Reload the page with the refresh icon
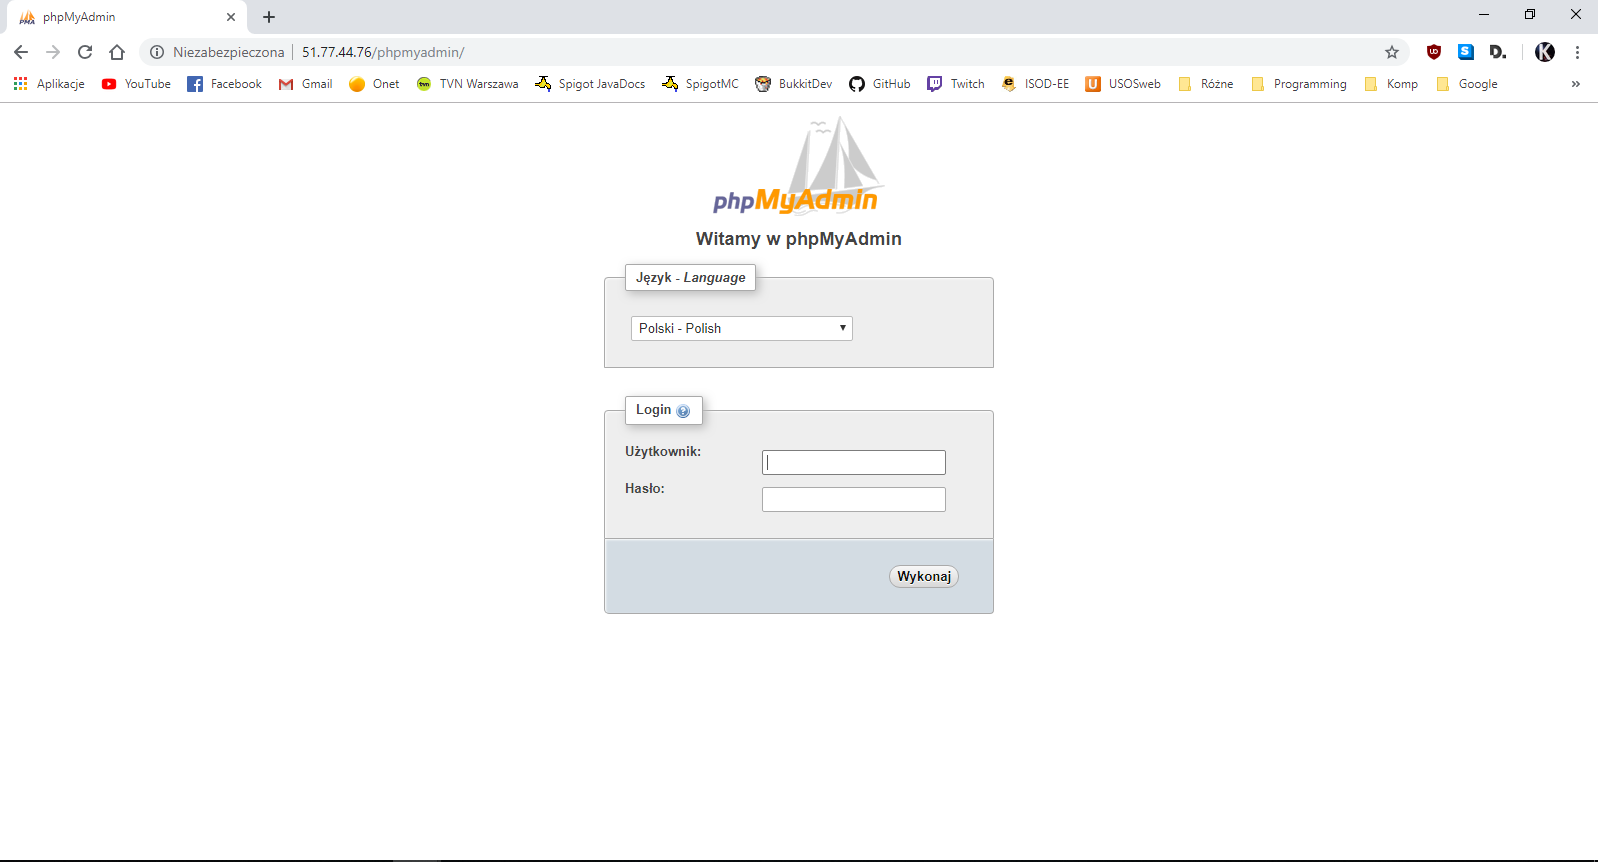 (85, 52)
